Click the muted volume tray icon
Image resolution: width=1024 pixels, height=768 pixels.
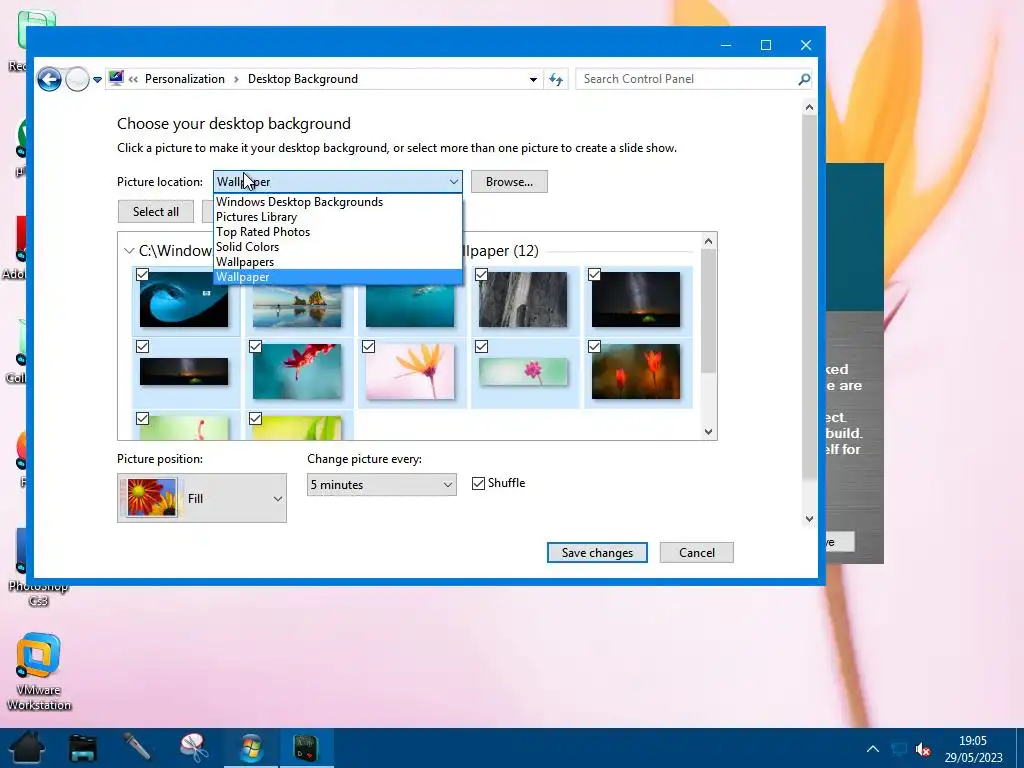coord(923,749)
